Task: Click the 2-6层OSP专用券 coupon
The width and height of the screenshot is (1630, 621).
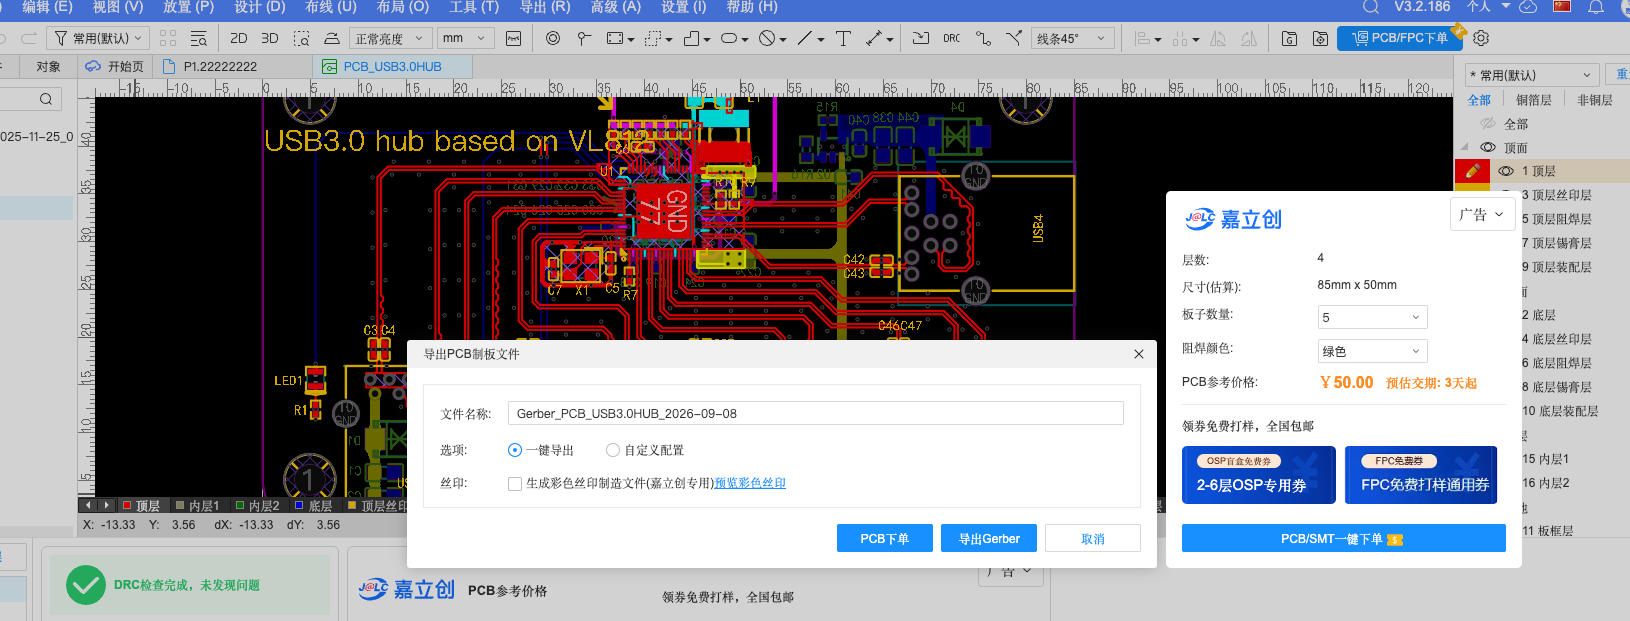Action: pyautogui.click(x=1259, y=475)
